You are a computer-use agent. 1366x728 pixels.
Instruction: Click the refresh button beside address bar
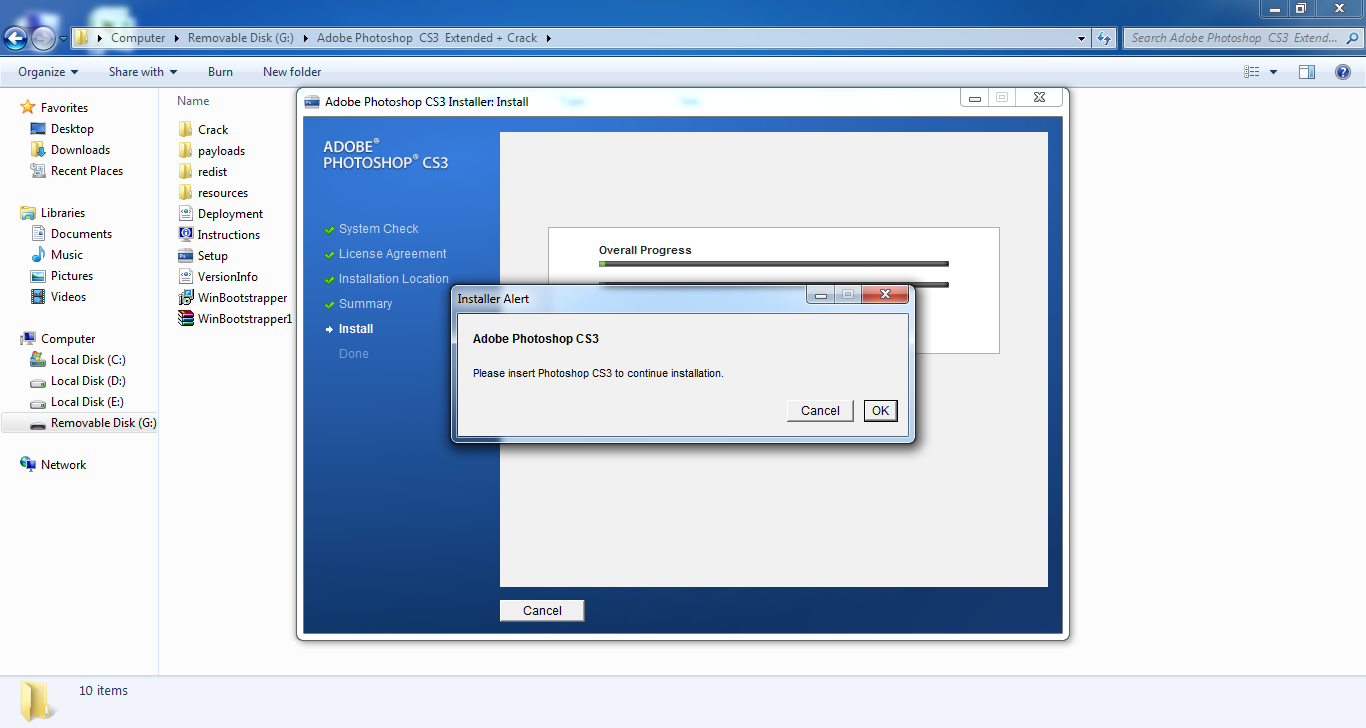[1104, 38]
